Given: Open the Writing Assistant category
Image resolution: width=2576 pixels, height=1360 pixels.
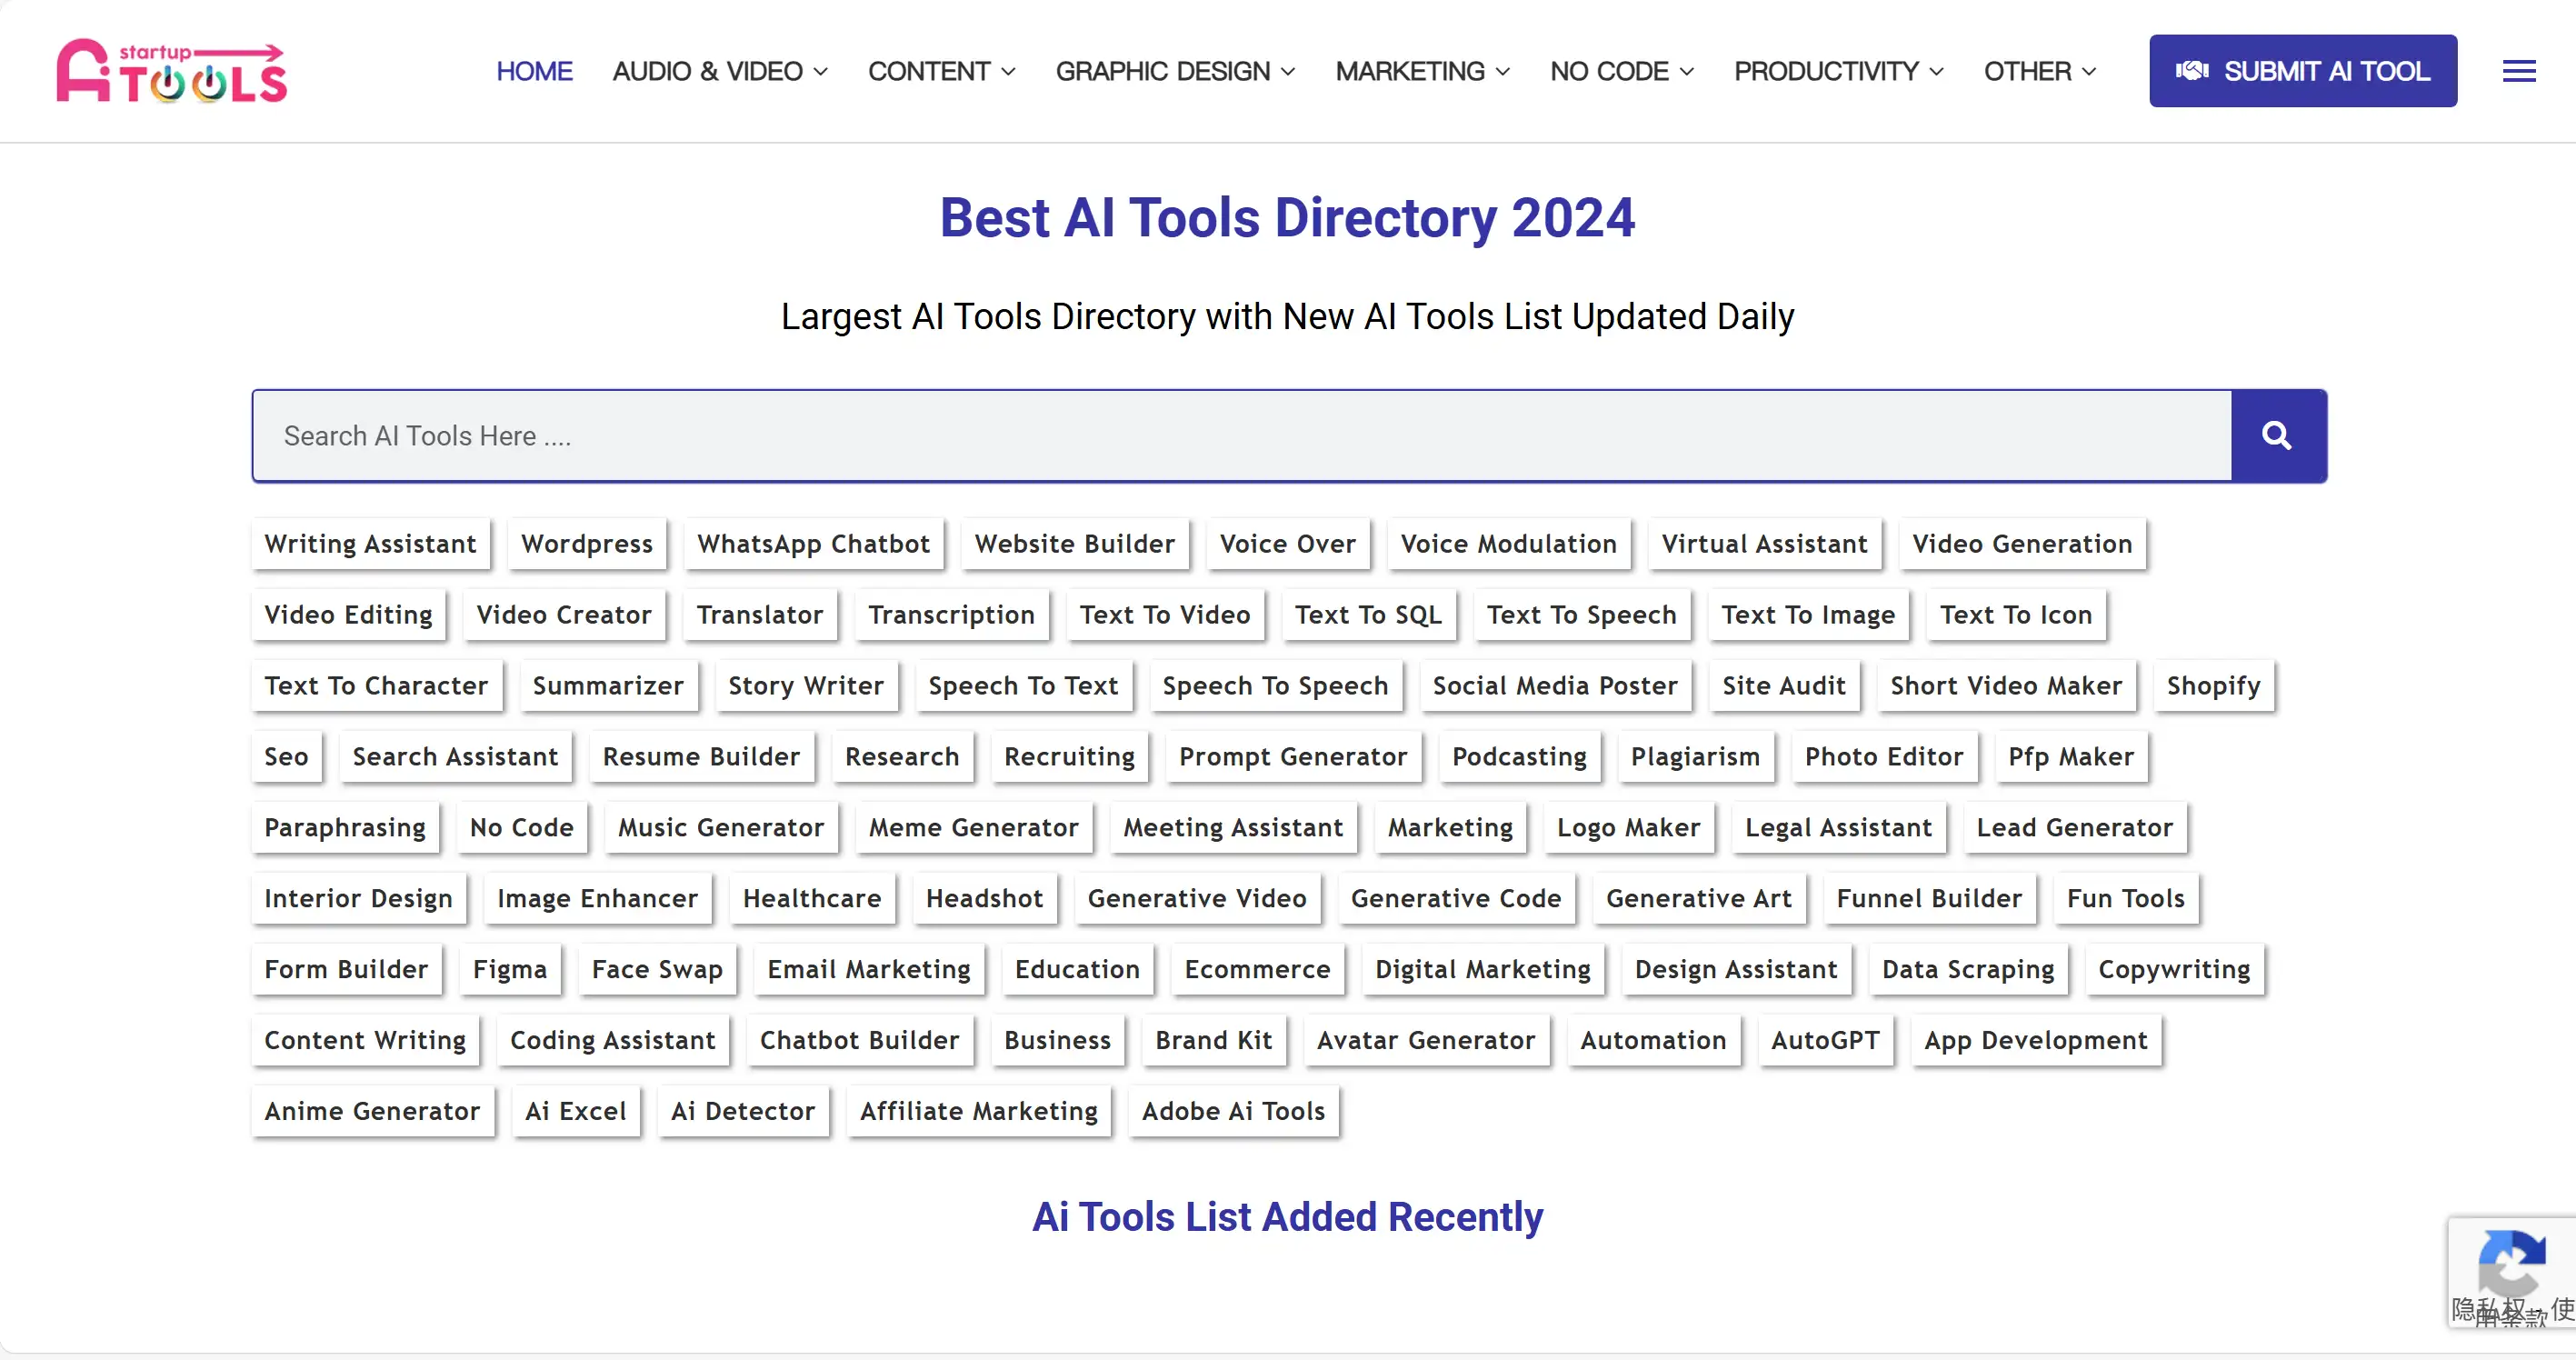Looking at the screenshot, I should click(371, 544).
